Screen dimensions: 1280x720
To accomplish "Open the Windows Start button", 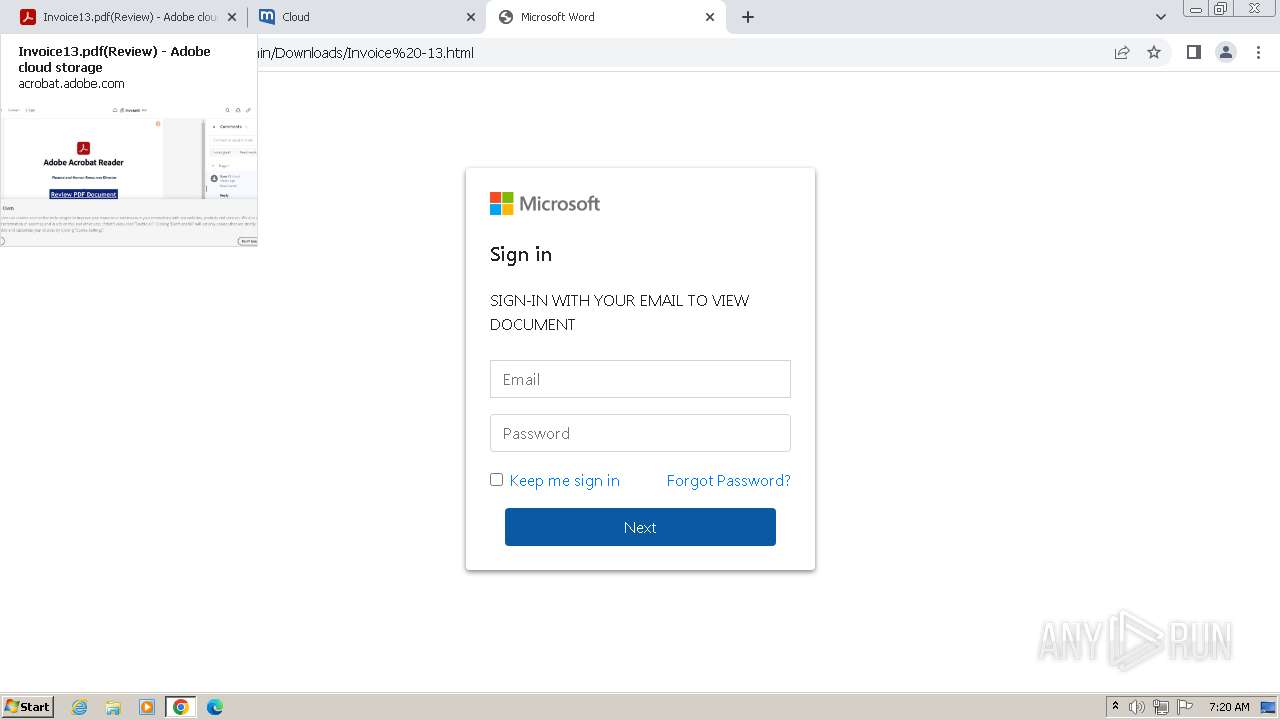I will [27, 707].
